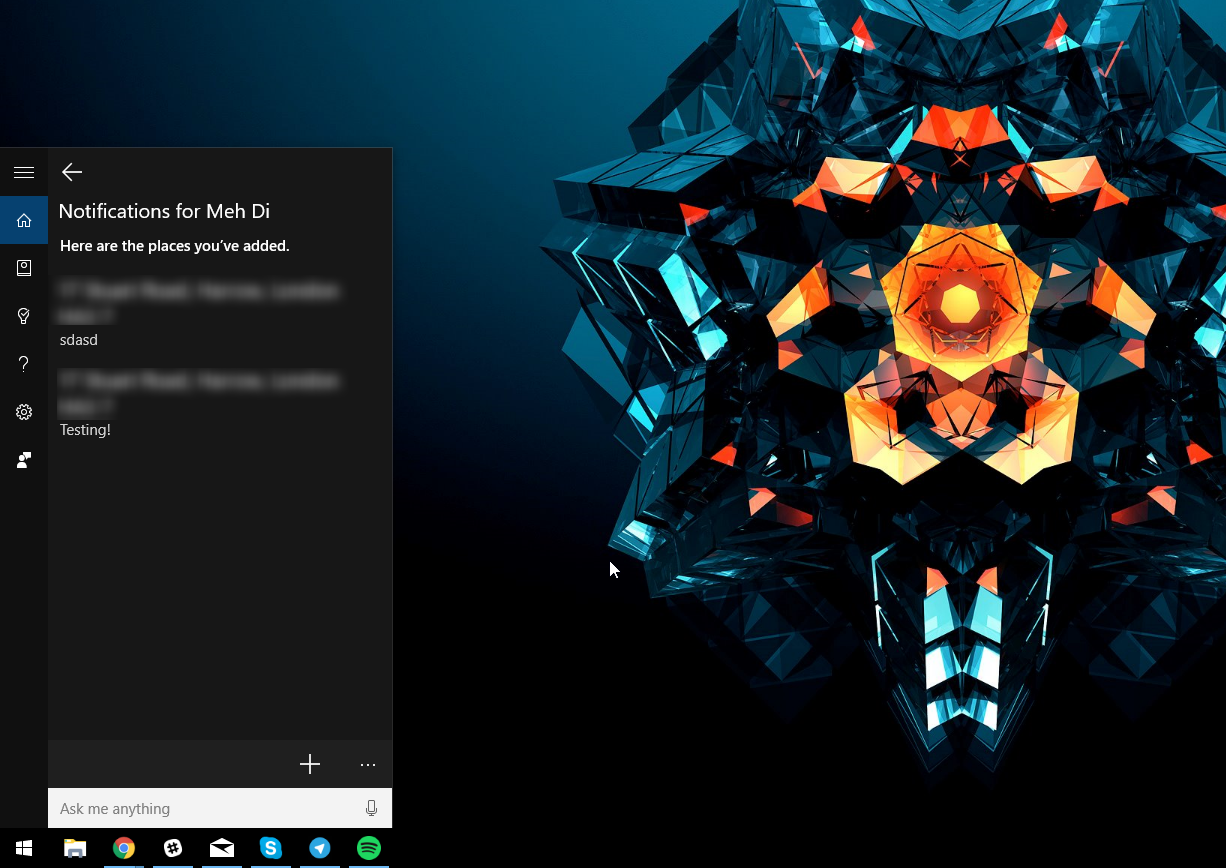Open the more options ellipsis
Image resolution: width=1226 pixels, height=868 pixels.
click(368, 765)
